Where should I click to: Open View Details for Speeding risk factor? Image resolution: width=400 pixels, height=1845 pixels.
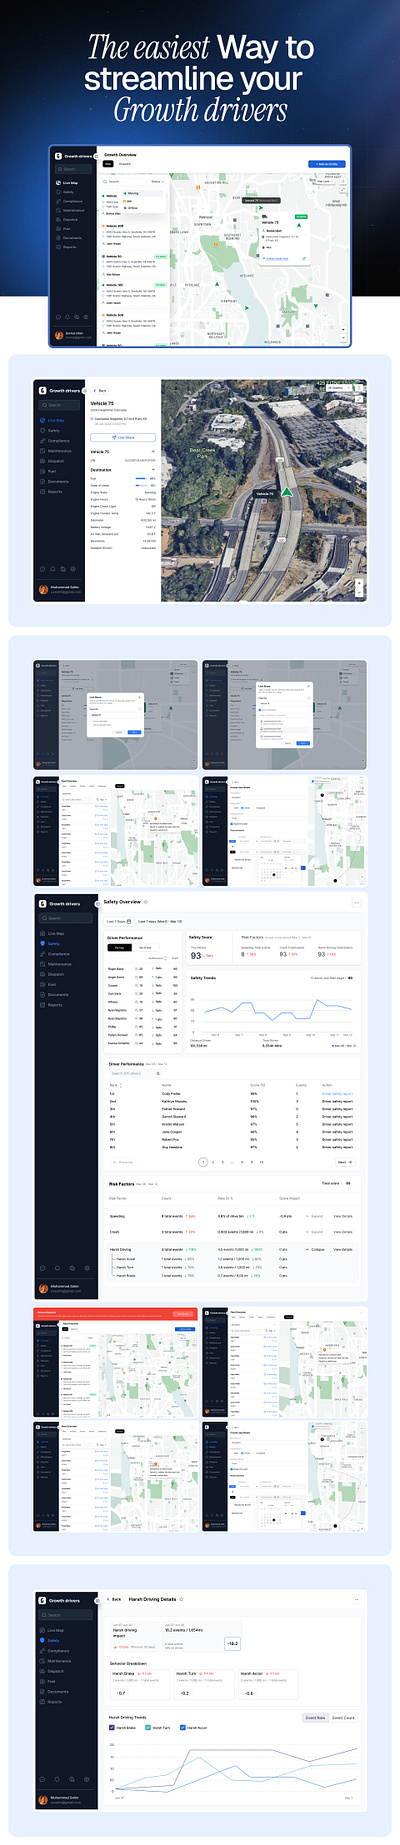pyautogui.click(x=343, y=1217)
